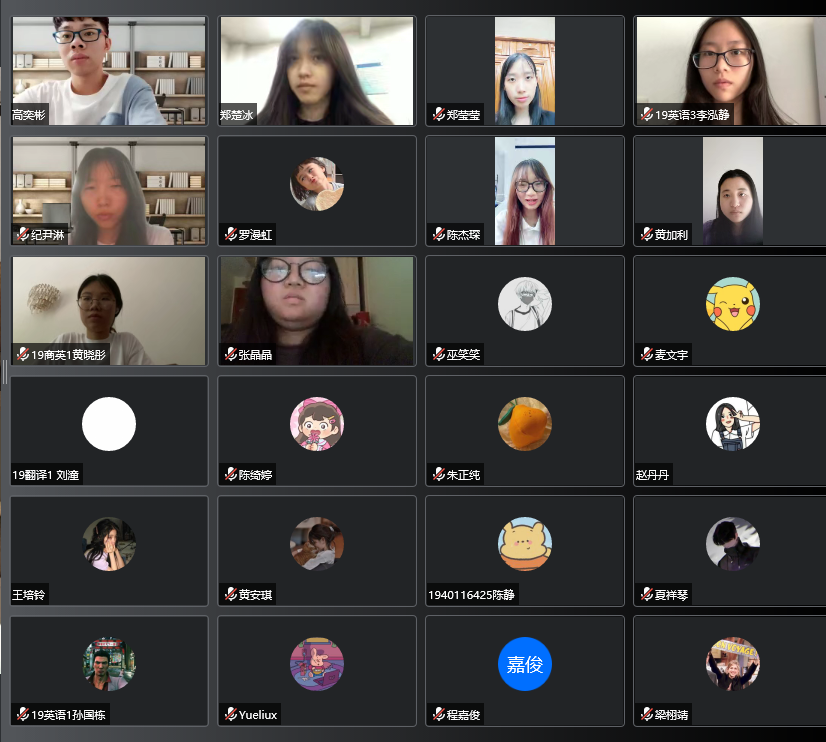Select the Pikachu avatar of 麦文宇

(733, 304)
